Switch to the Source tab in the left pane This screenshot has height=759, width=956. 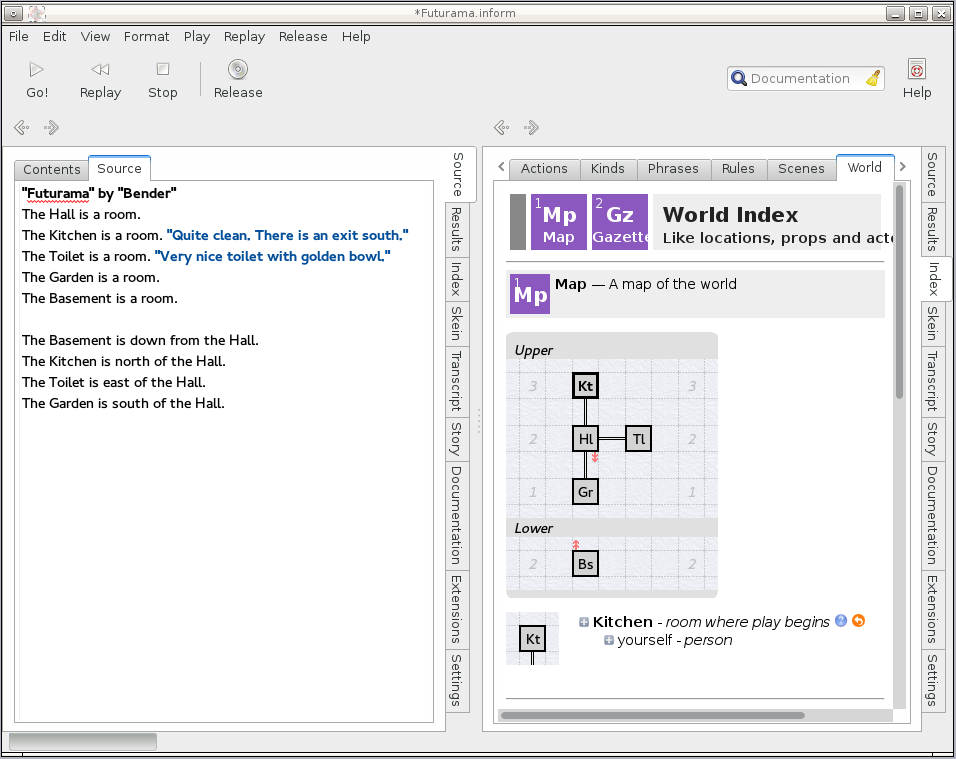tap(120, 168)
